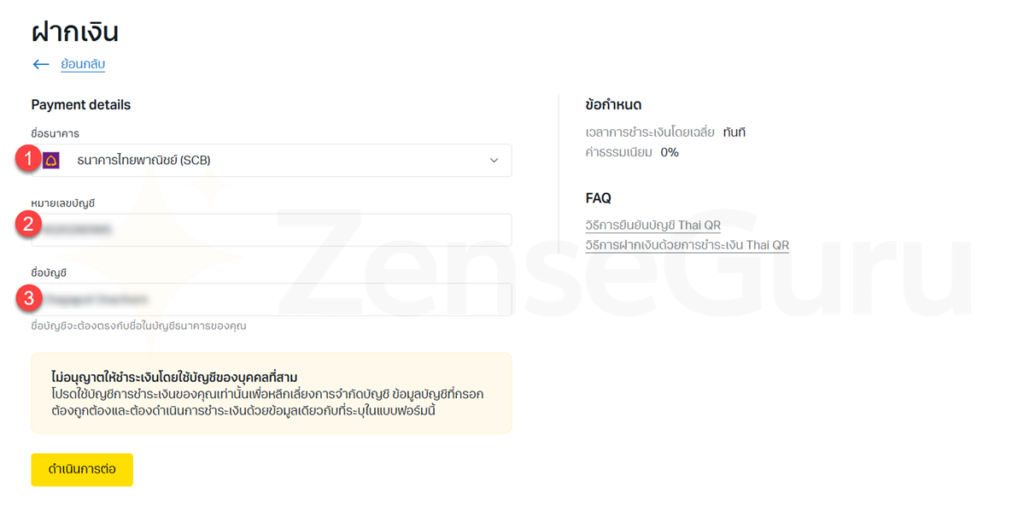The height and width of the screenshot is (511, 1024).
Task: Click the ชื่อธนาคาร field label
Action: [55, 134]
